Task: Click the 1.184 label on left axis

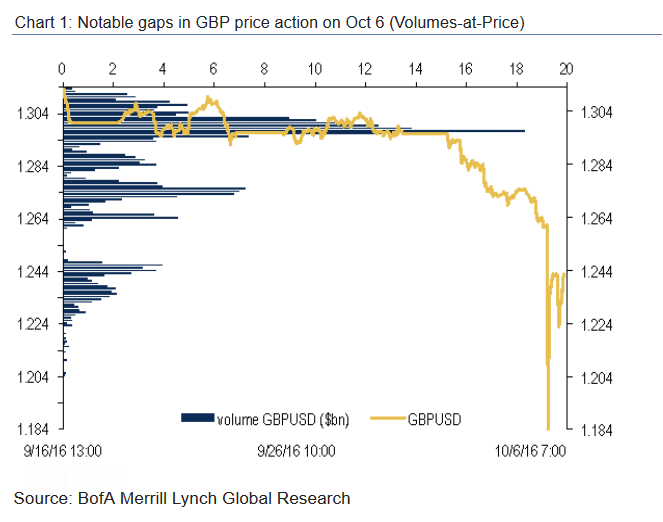Action: pos(34,430)
